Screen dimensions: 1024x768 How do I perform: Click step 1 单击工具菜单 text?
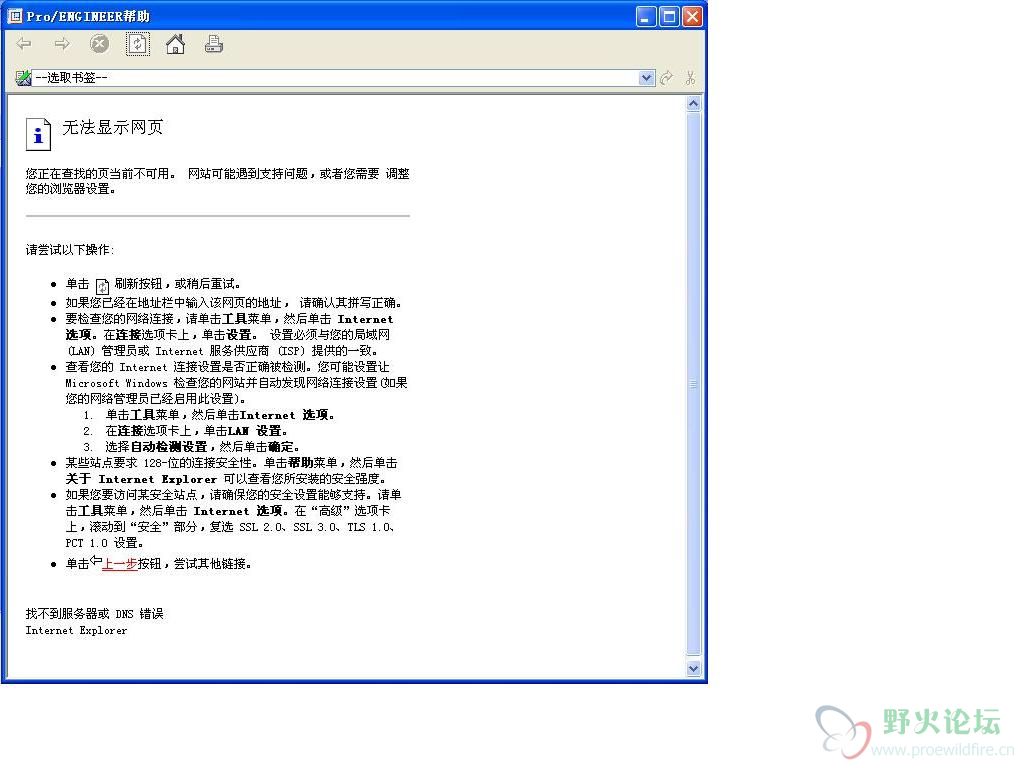(220, 415)
